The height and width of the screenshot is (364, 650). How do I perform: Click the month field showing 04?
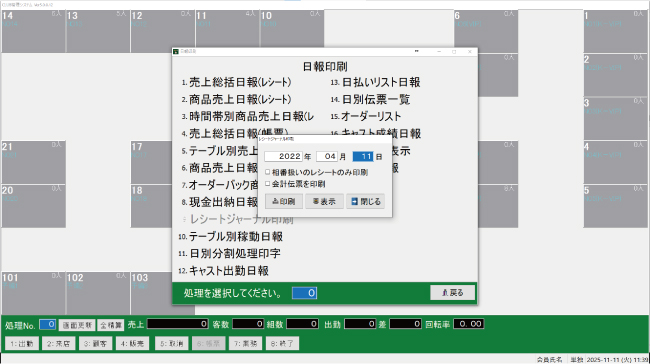point(327,156)
